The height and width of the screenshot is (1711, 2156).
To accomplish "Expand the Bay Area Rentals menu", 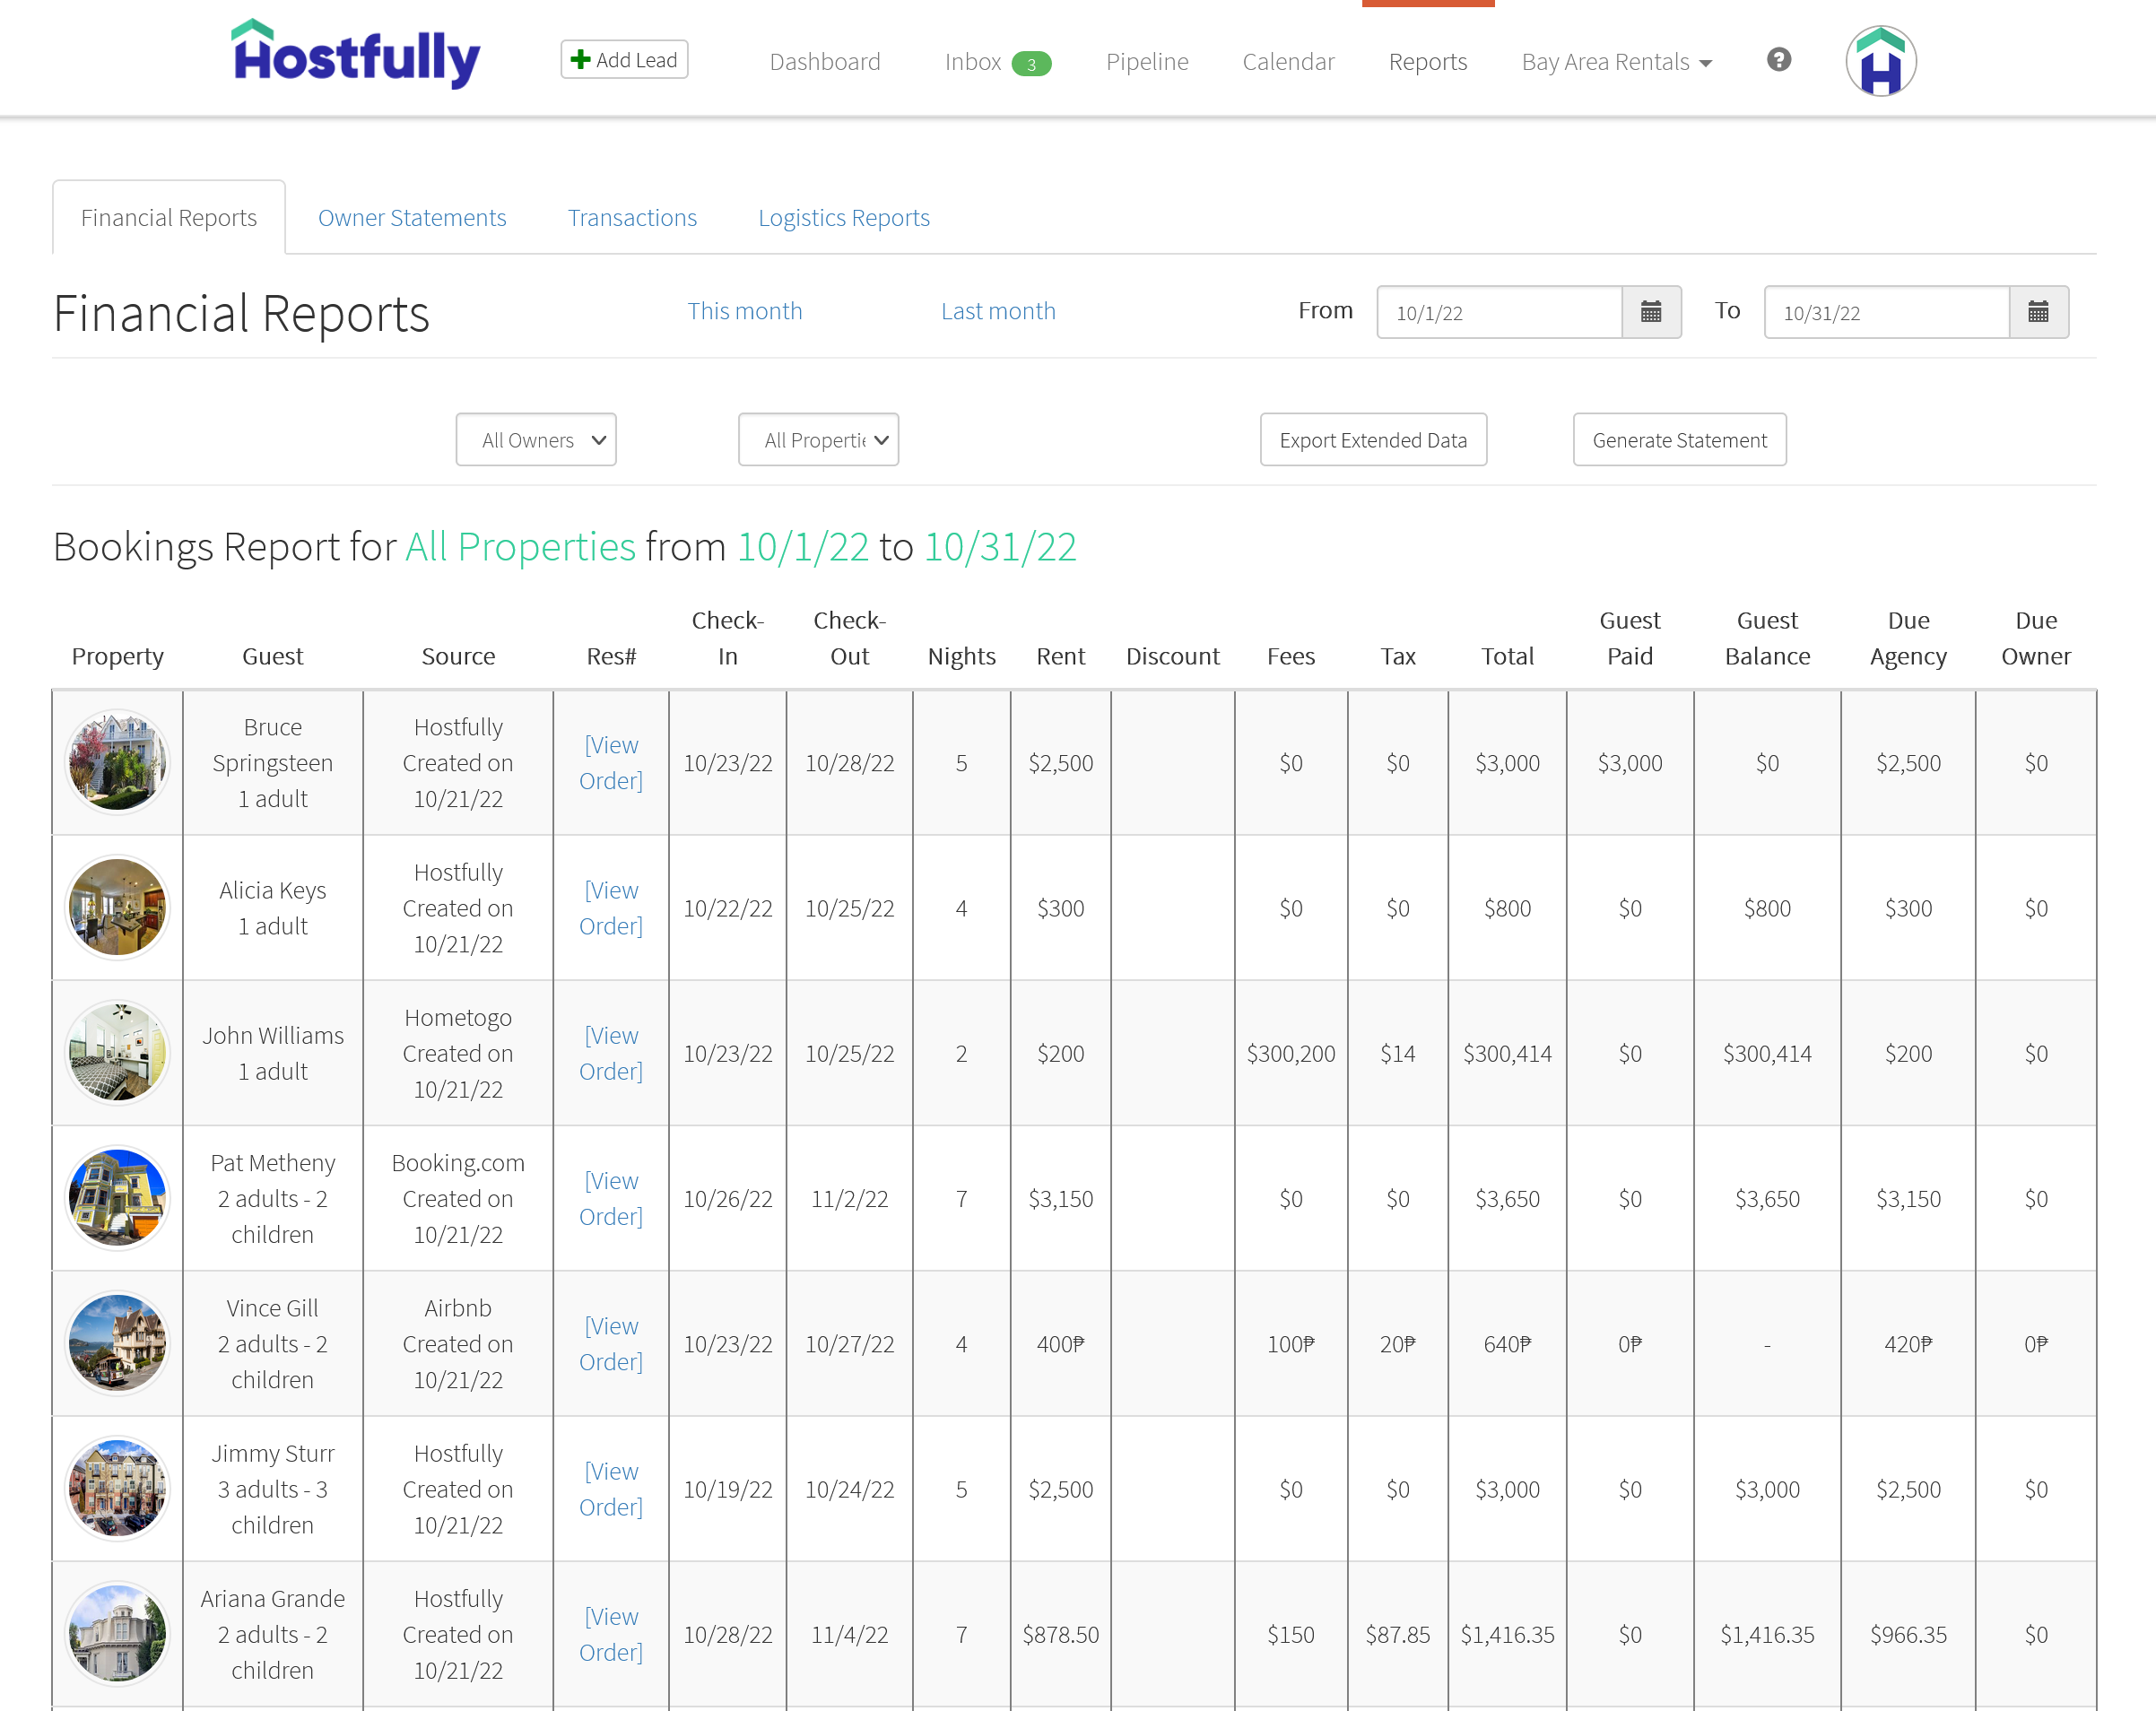I will (x=1615, y=61).
